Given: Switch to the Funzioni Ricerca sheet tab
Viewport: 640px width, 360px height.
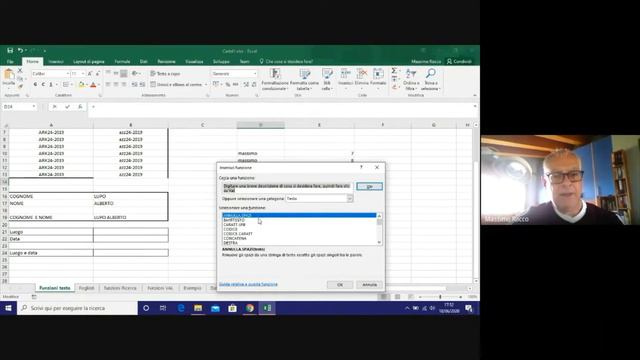Looking at the screenshot, I should tap(120, 288).
